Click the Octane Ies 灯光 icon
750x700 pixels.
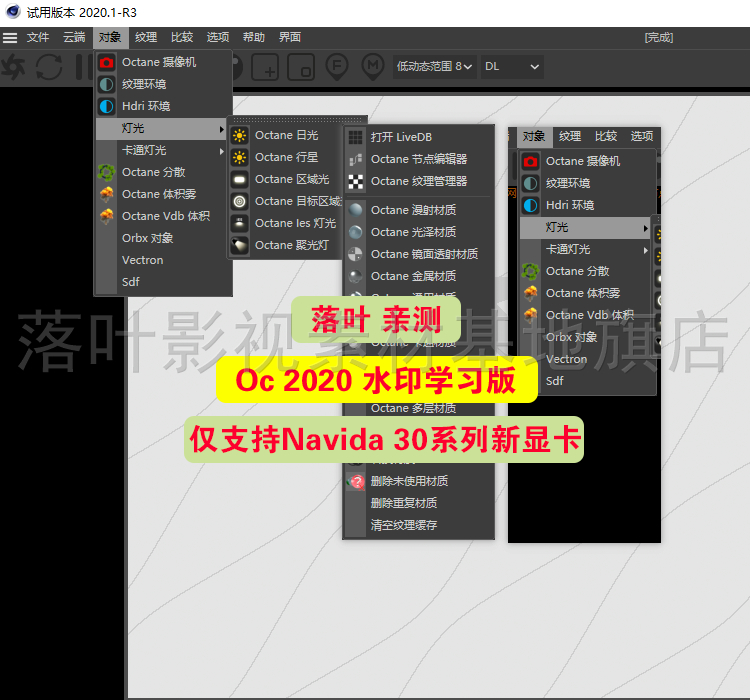point(240,223)
